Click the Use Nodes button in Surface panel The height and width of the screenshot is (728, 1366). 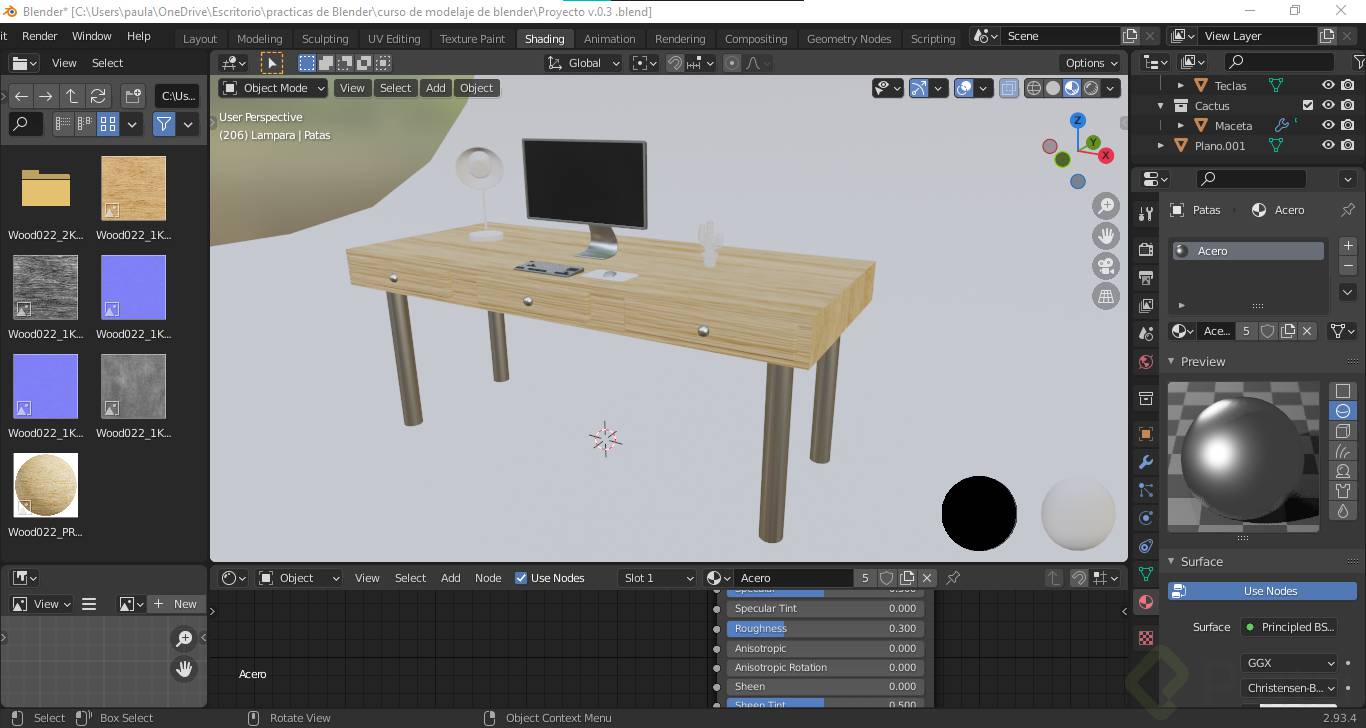(x=1262, y=591)
